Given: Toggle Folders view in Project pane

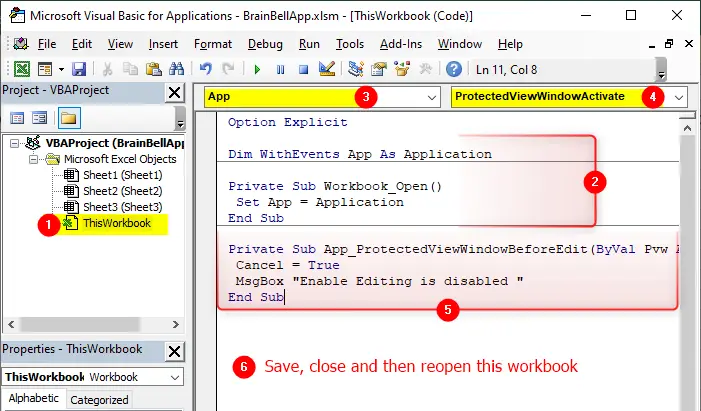Looking at the screenshot, I should [69, 118].
